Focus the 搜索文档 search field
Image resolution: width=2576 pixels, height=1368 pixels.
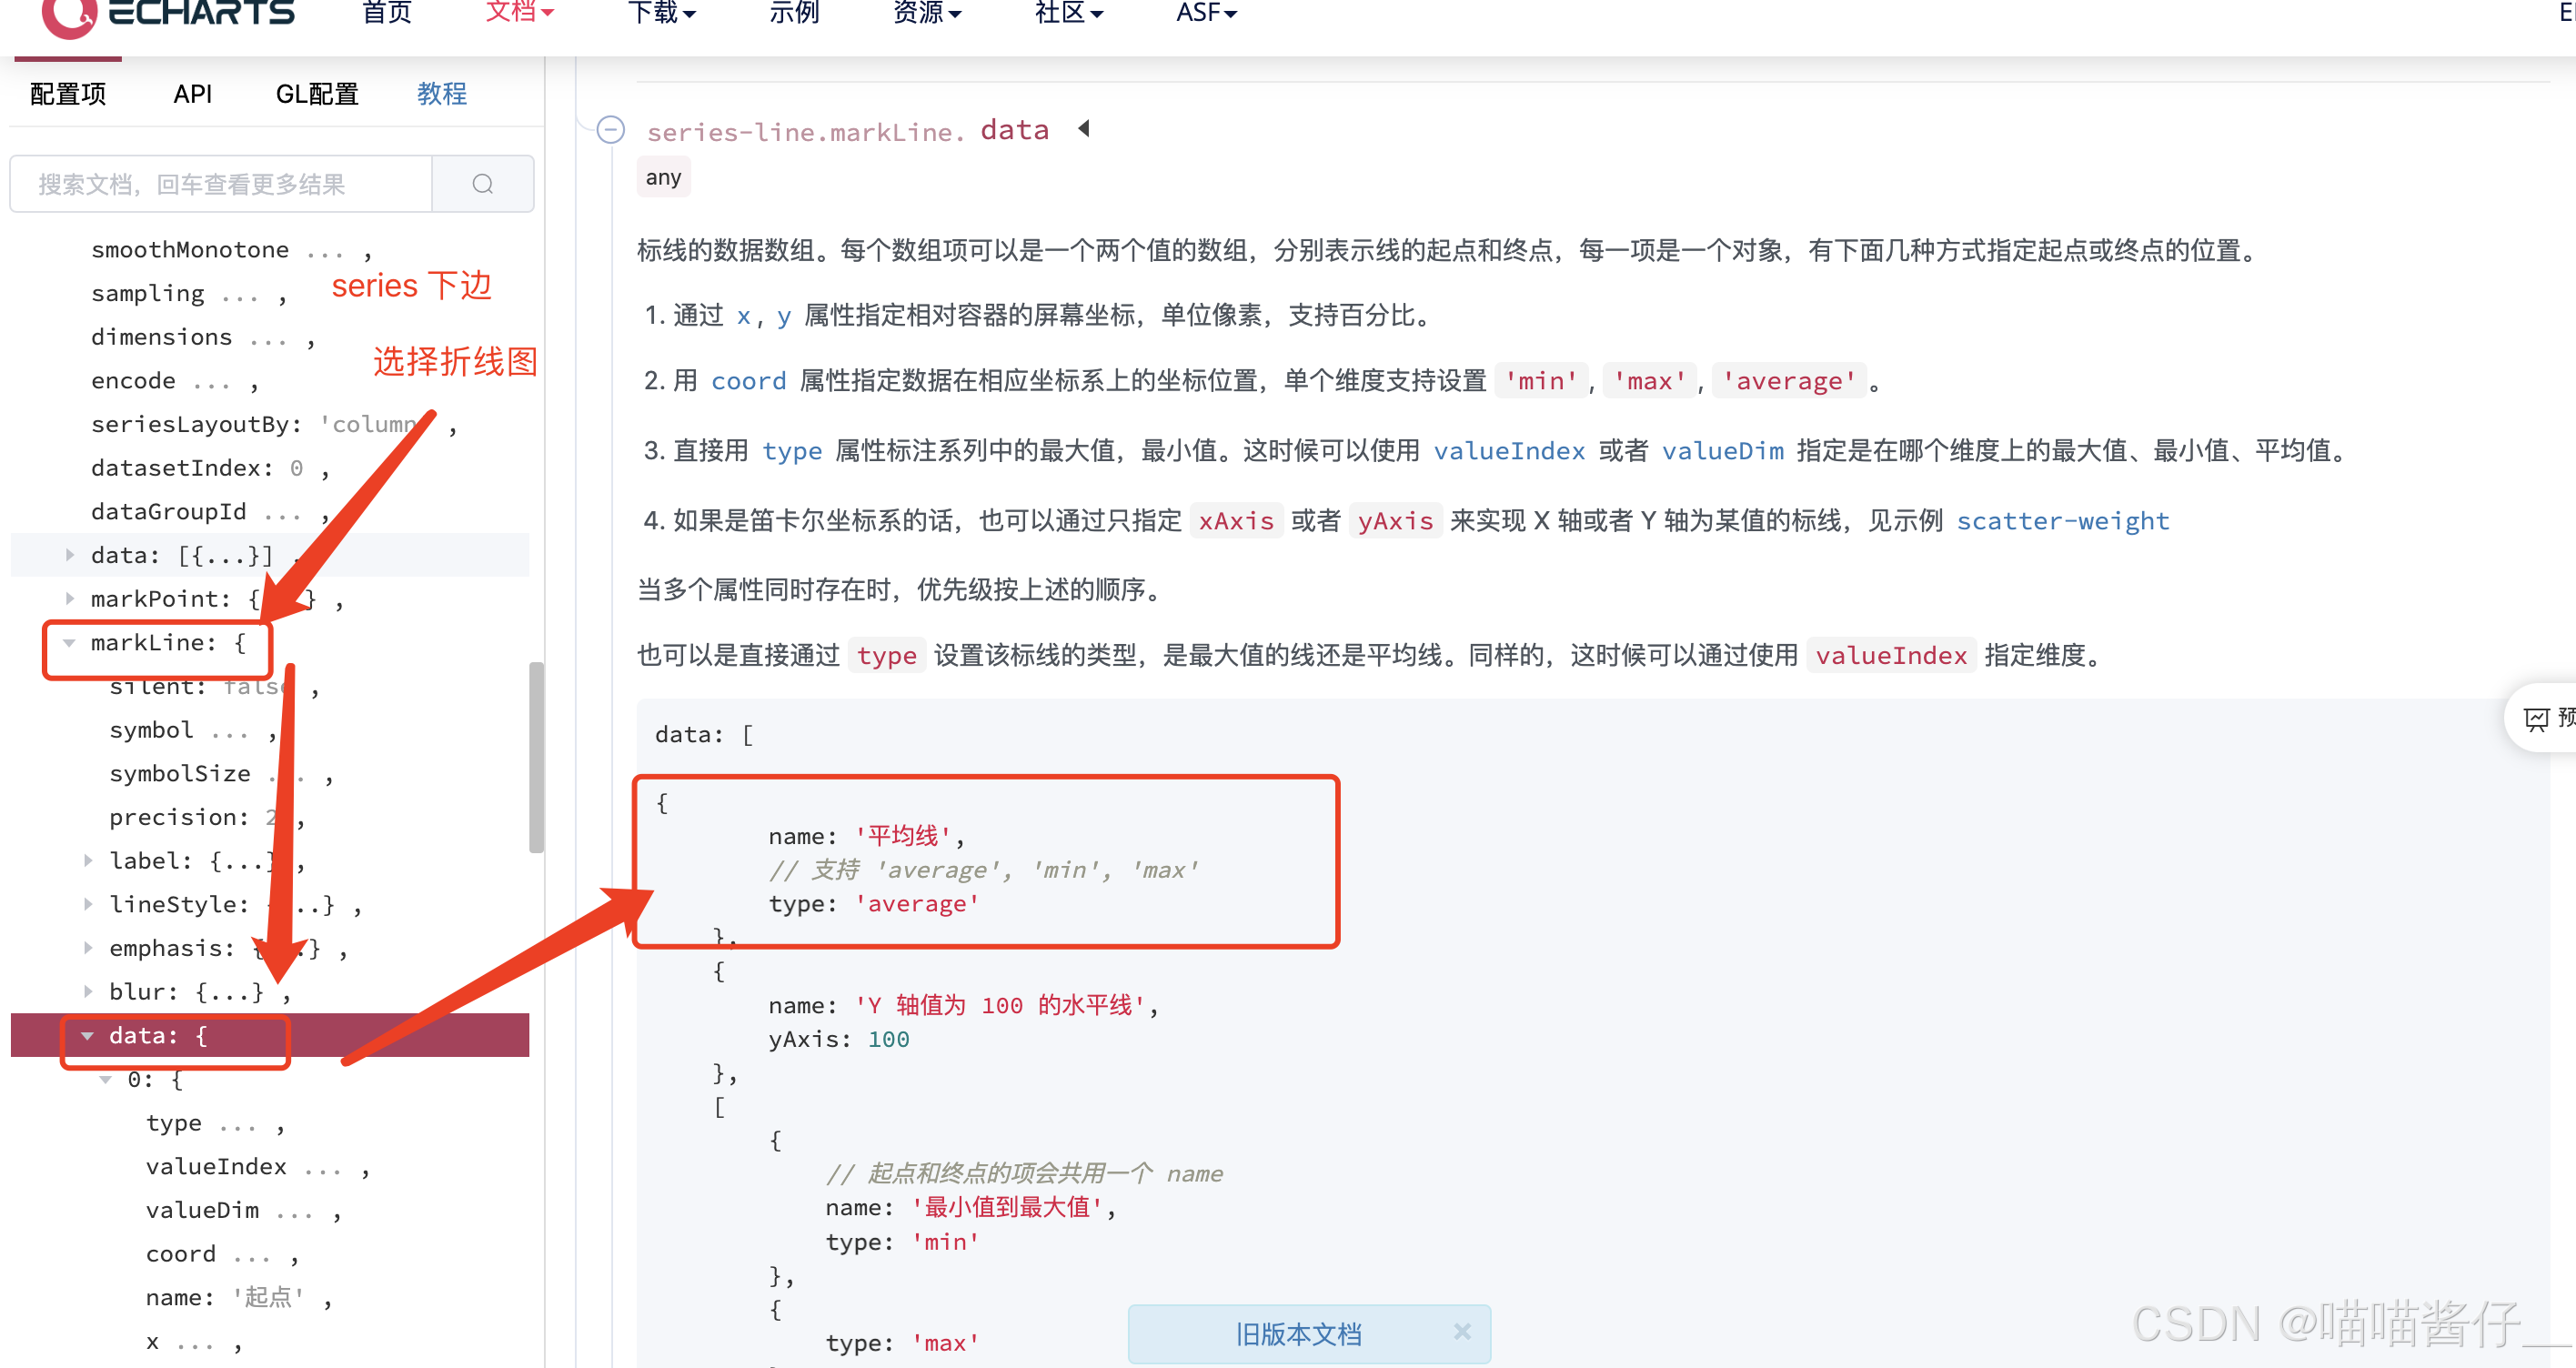tap(222, 184)
